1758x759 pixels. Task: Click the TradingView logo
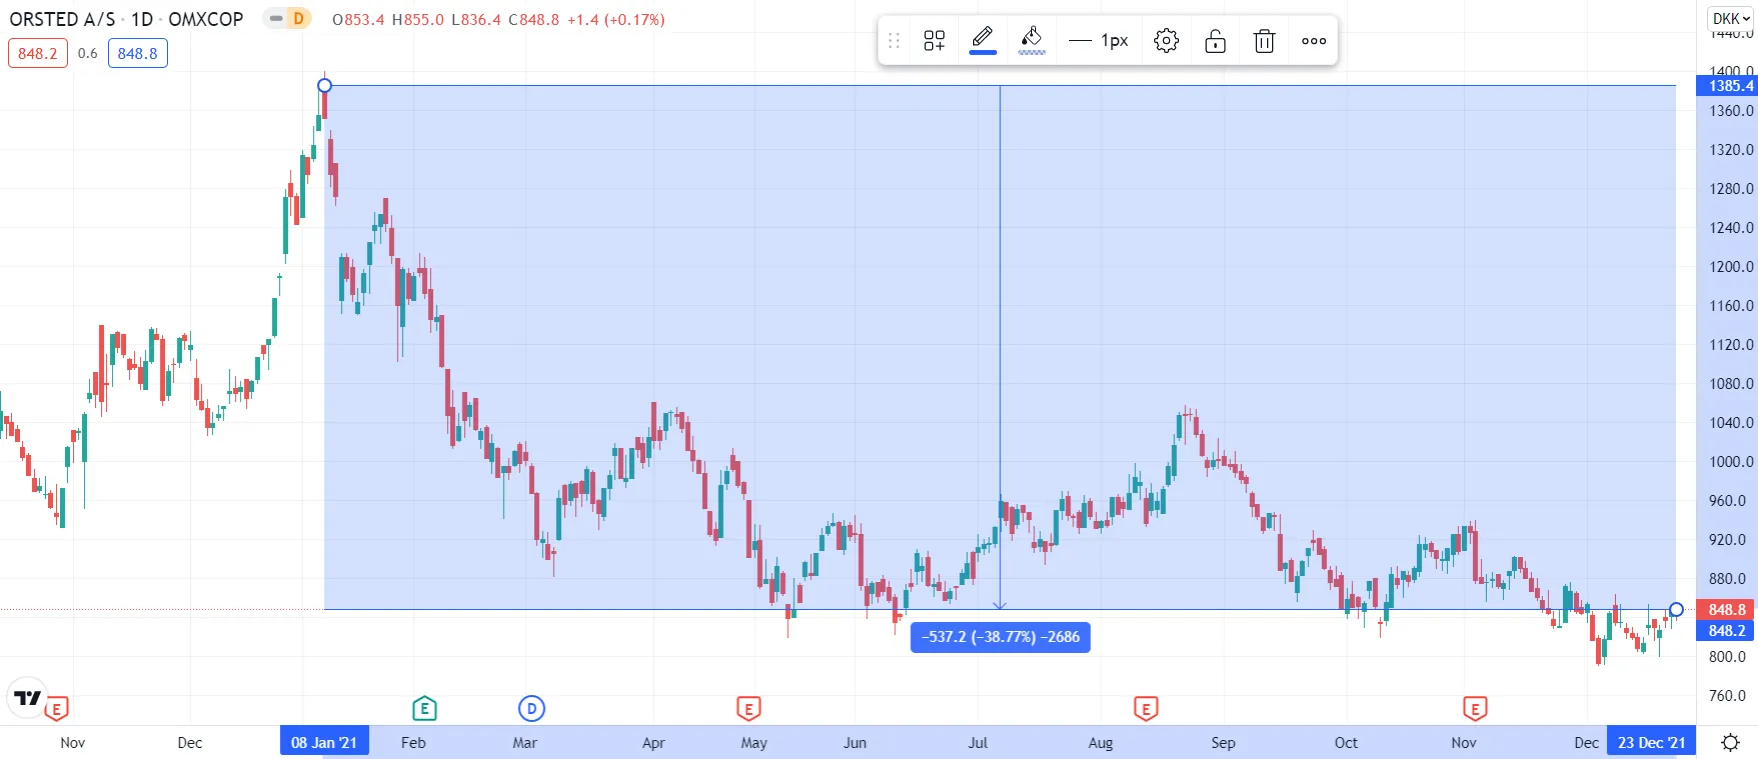pyautogui.click(x=27, y=698)
